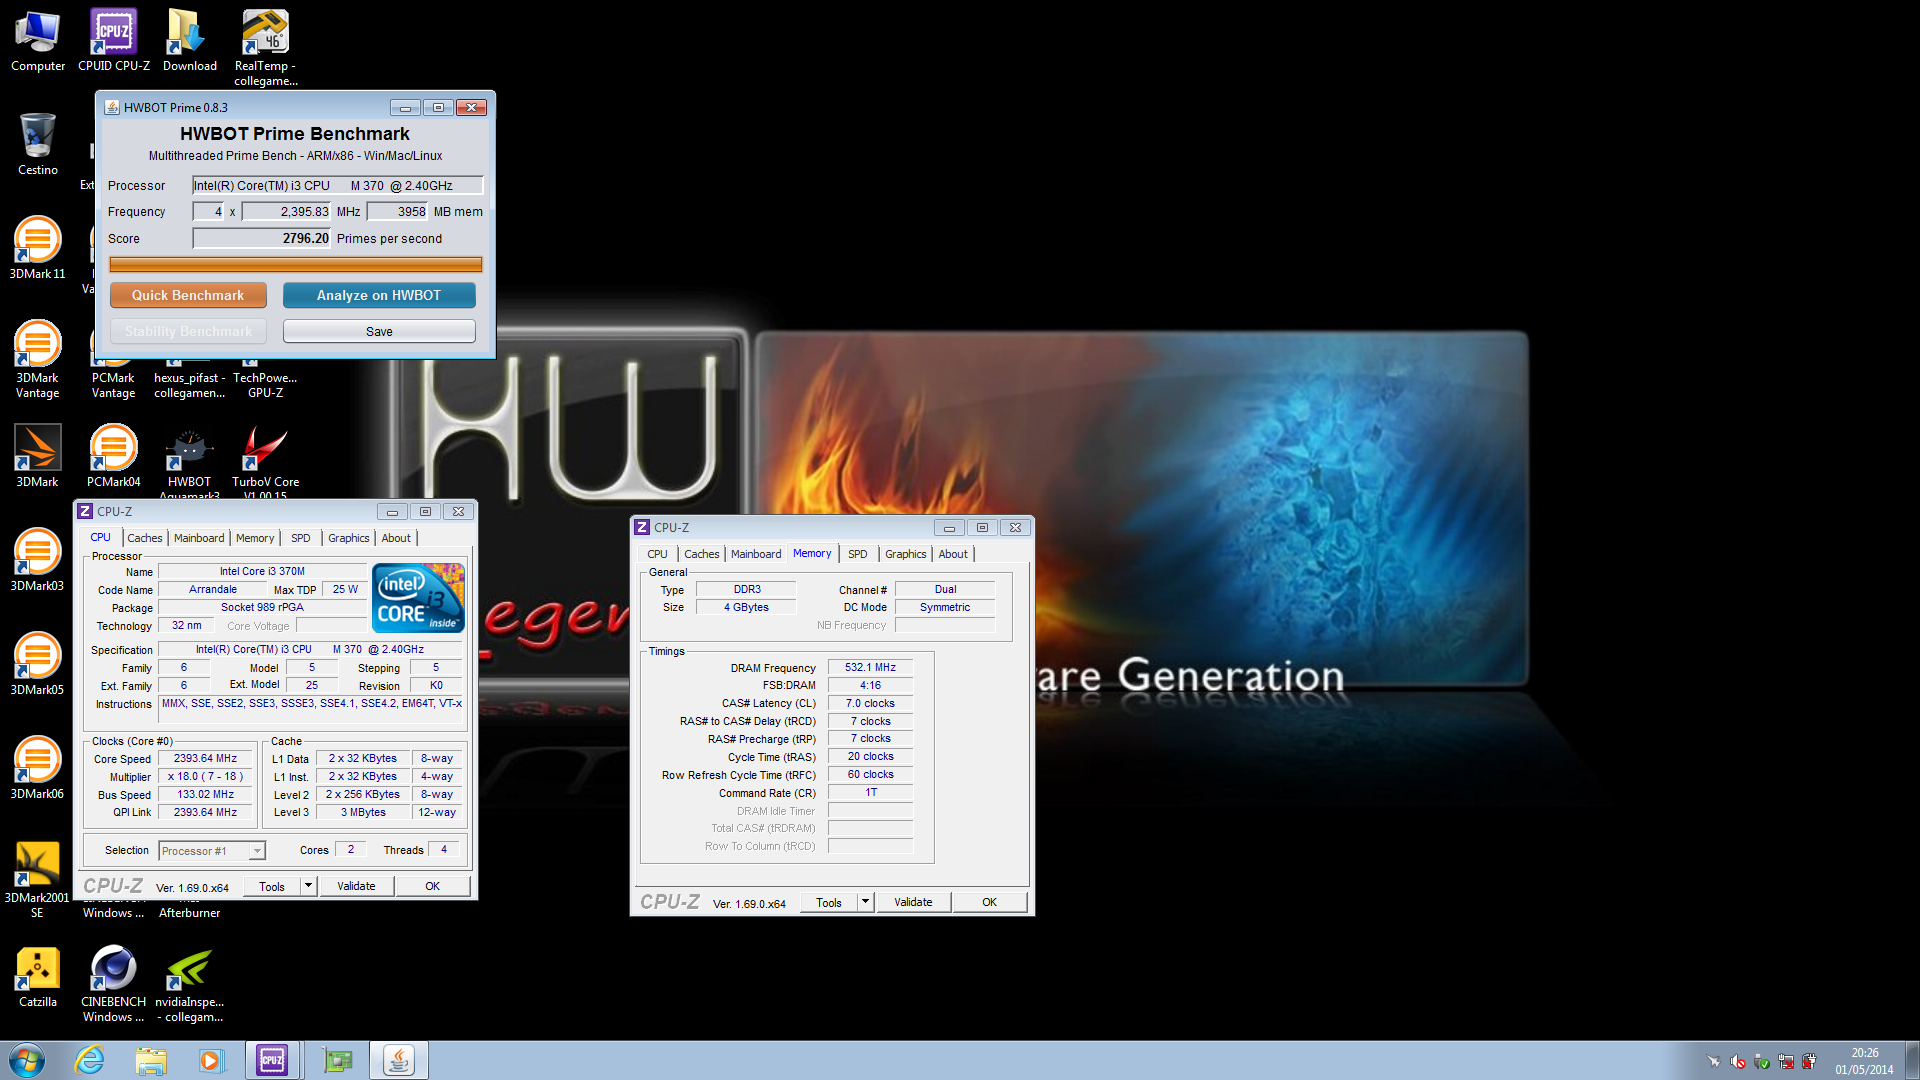Select the SPD tab in right CPU-Z window

pyautogui.click(x=858, y=554)
